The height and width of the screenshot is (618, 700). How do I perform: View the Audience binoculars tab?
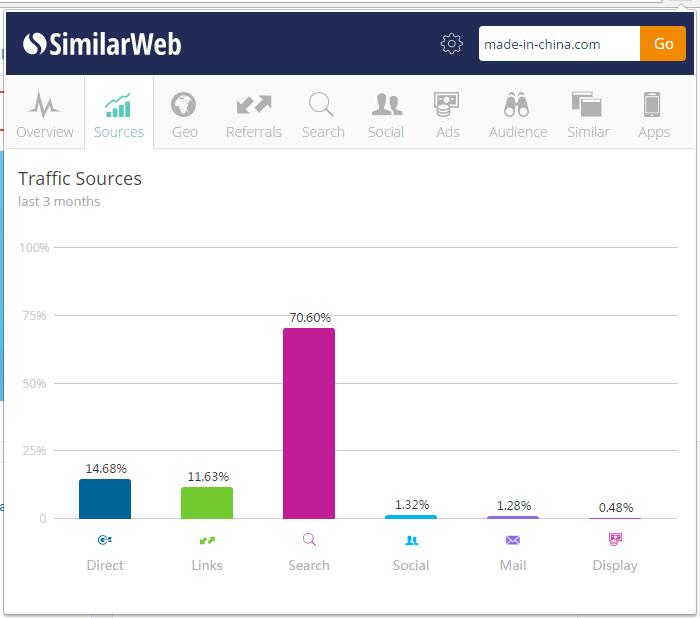coord(517,114)
